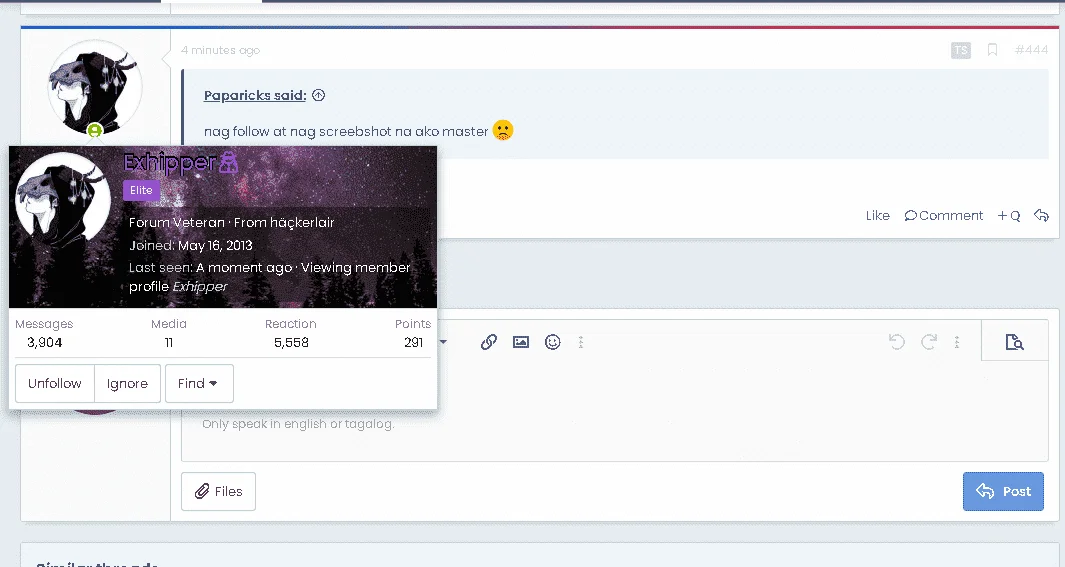
Task: Open the Paparicks said quote link
Action: tap(255, 95)
